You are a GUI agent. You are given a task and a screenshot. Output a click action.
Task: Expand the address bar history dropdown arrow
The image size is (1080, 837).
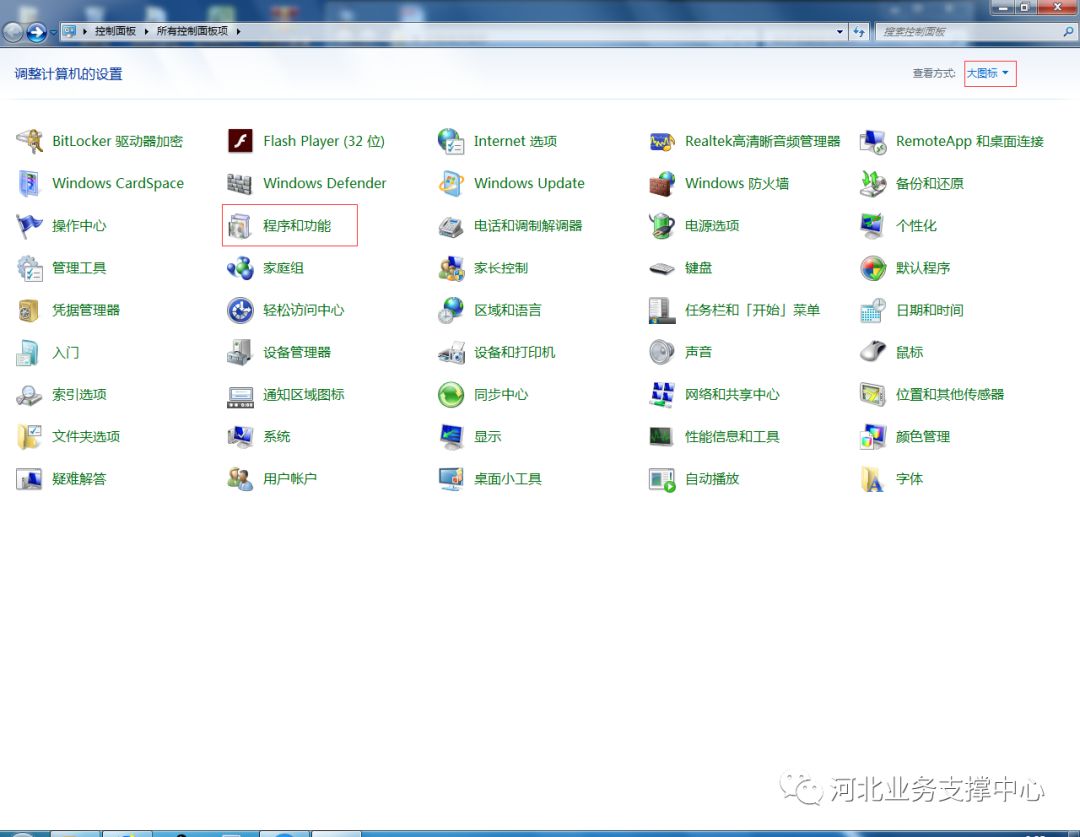[839, 32]
